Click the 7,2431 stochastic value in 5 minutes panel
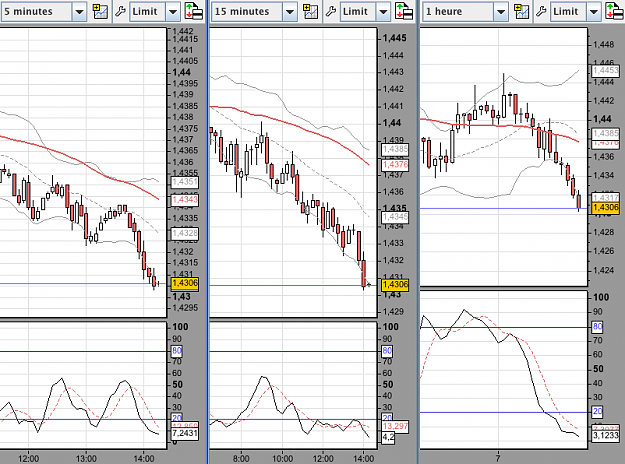Image resolution: width=625 pixels, height=464 pixels. click(185, 433)
